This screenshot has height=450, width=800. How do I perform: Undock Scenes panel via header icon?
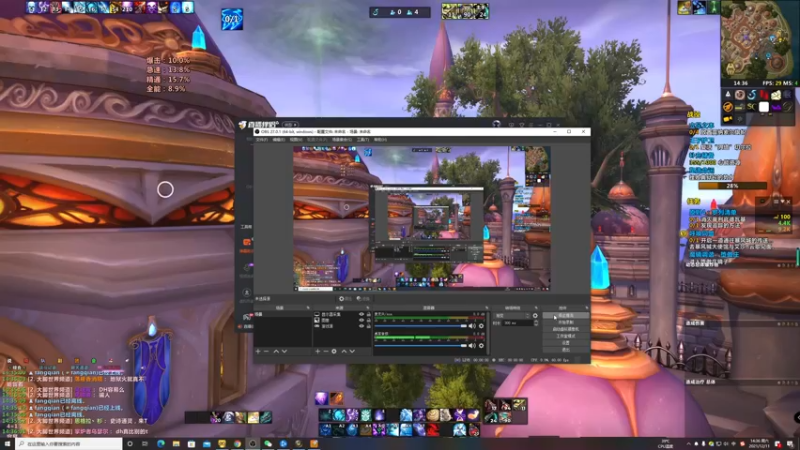pyautogui.click(x=308, y=308)
